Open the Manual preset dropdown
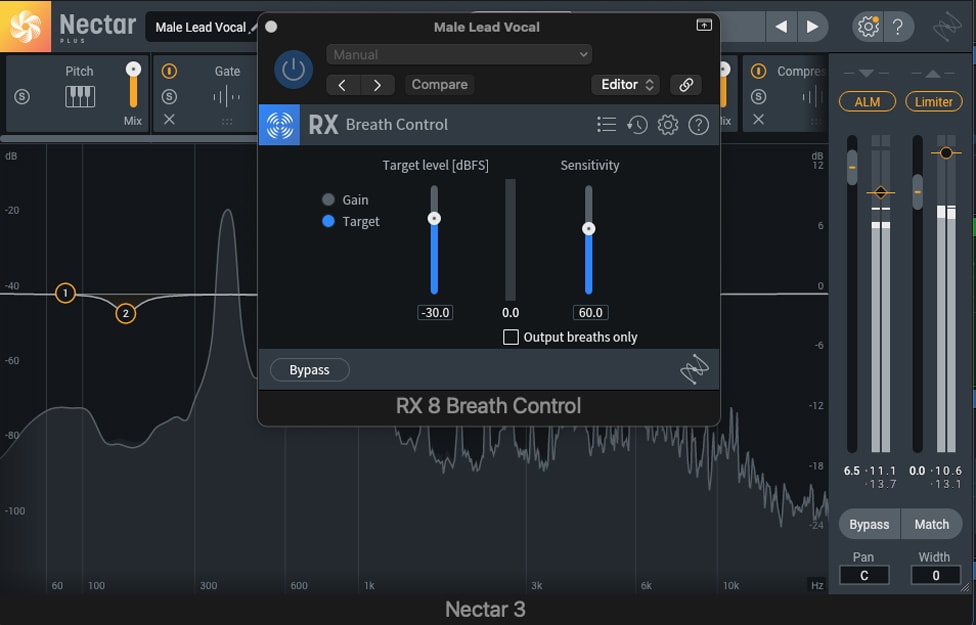This screenshot has width=976, height=625. pyautogui.click(x=459, y=54)
